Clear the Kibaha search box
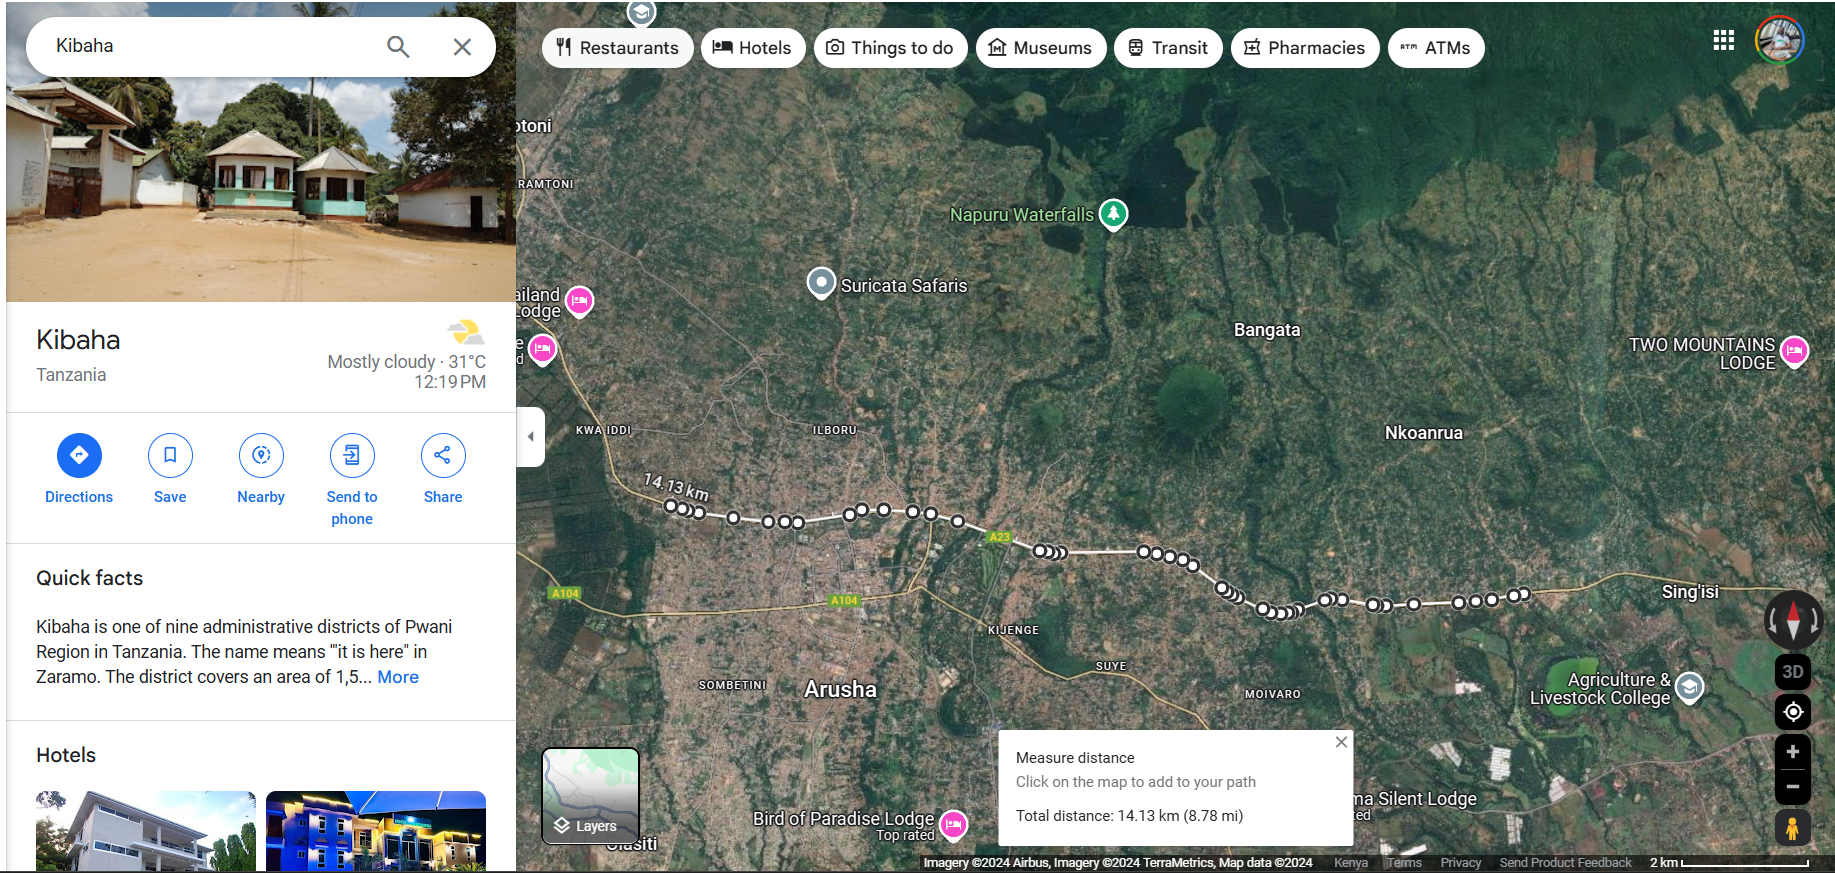This screenshot has height=873, width=1835. [x=462, y=46]
